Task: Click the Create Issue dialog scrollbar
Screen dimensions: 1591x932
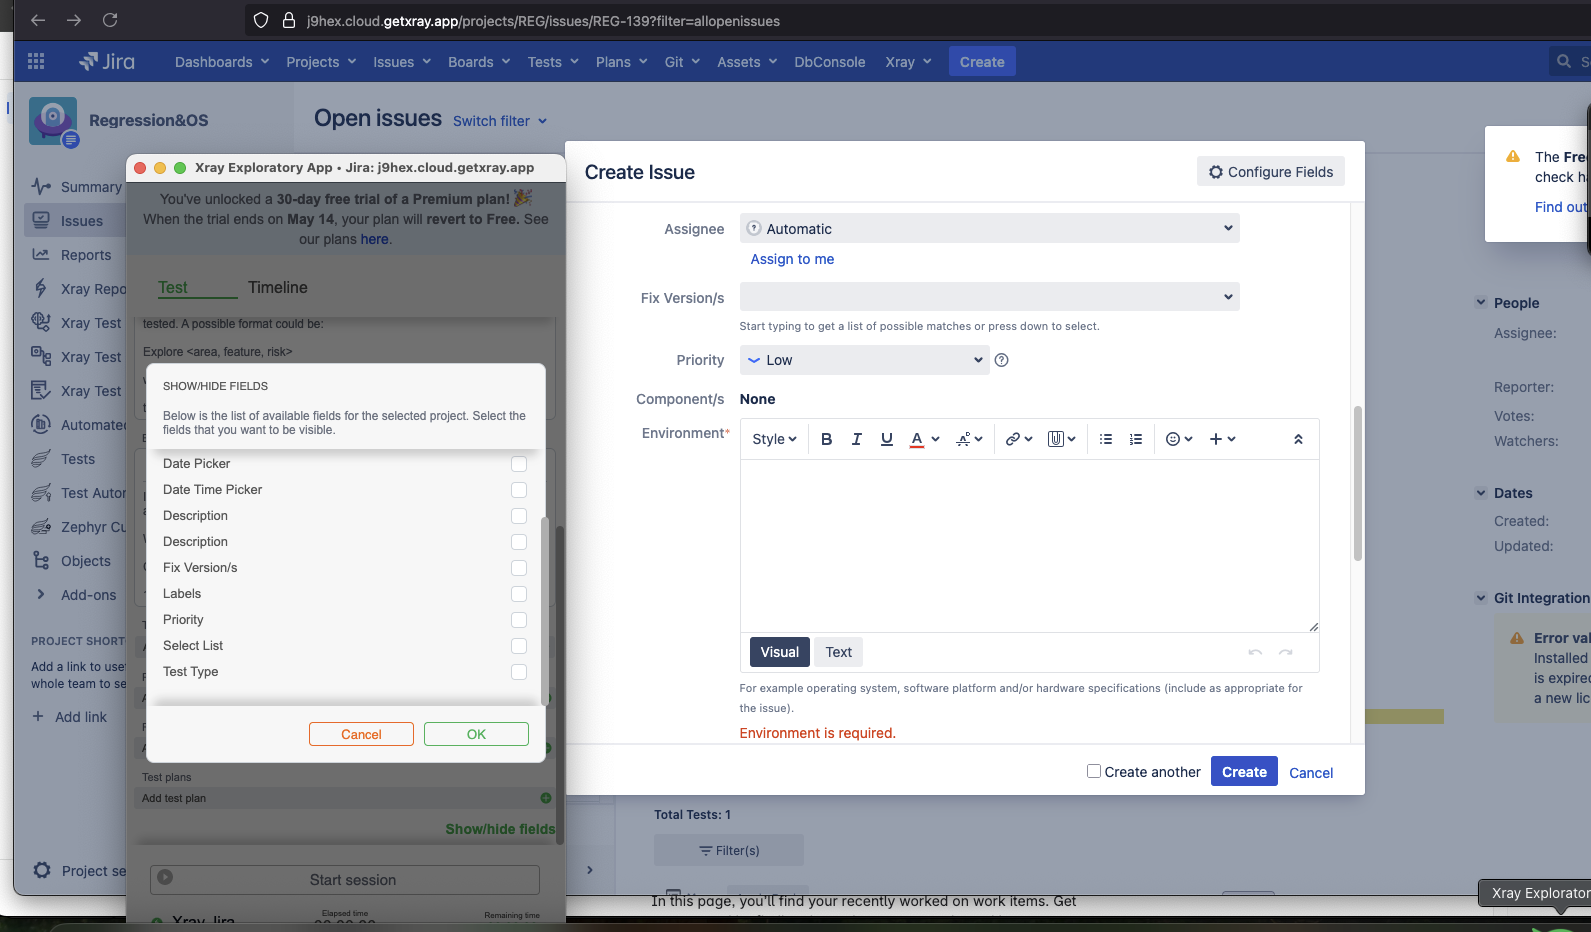Action: [x=1357, y=483]
